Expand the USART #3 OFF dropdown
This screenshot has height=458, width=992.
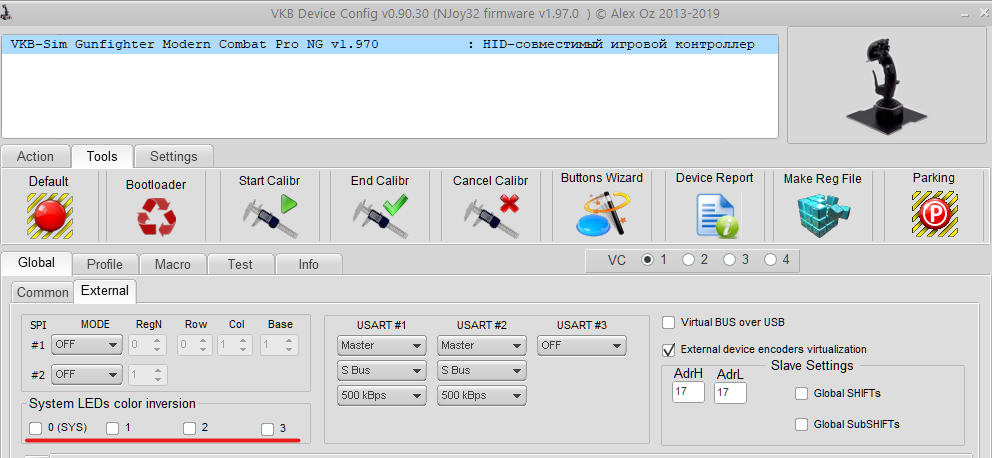tap(581, 346)
